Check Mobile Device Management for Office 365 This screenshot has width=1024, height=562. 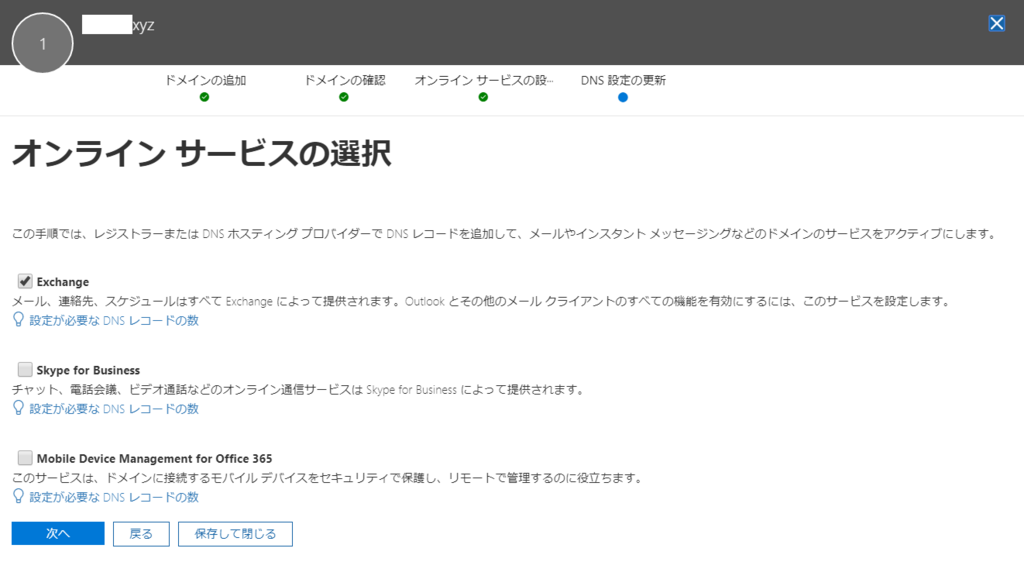pos(25,458)
